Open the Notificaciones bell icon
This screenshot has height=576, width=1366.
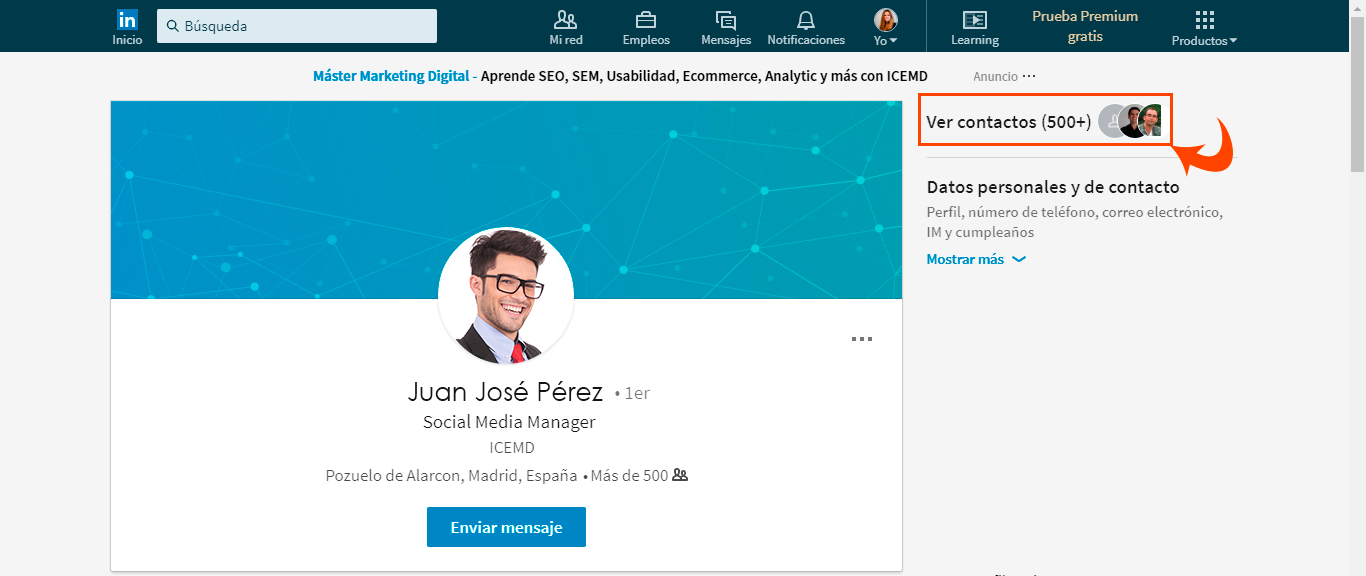click(806, 21)
